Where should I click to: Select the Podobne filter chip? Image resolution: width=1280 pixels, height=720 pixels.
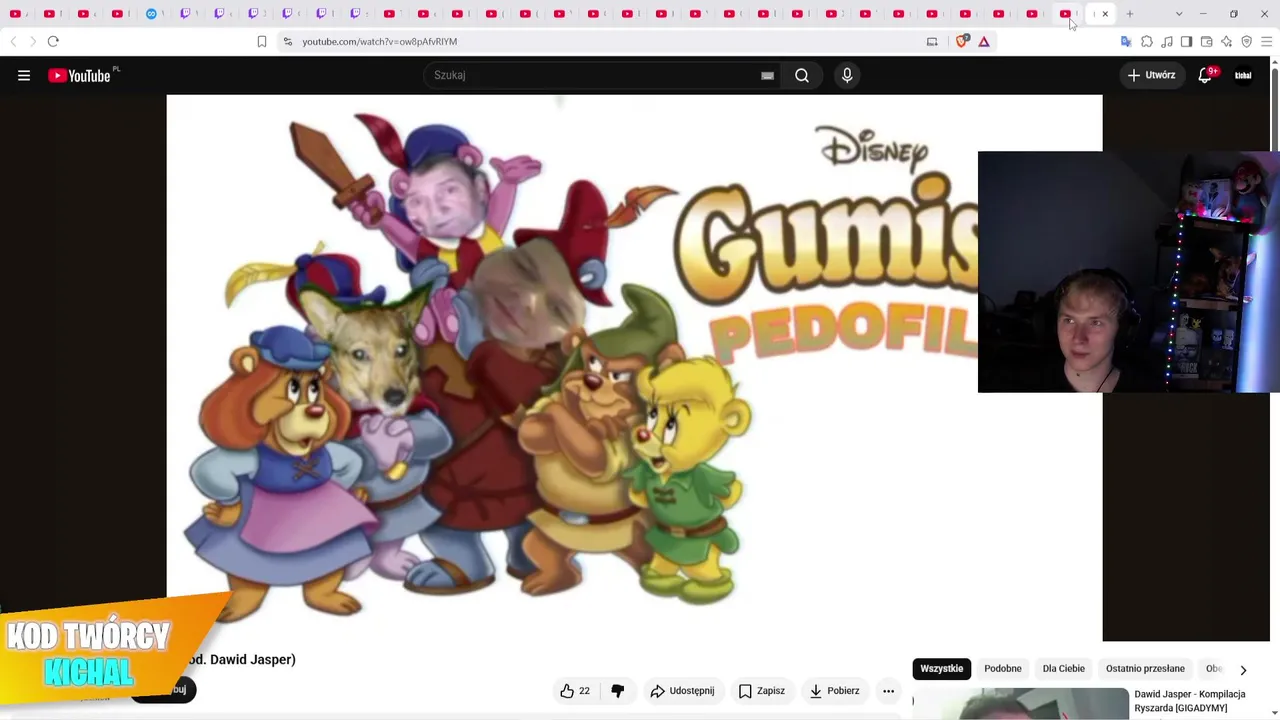click(1003, 669)
